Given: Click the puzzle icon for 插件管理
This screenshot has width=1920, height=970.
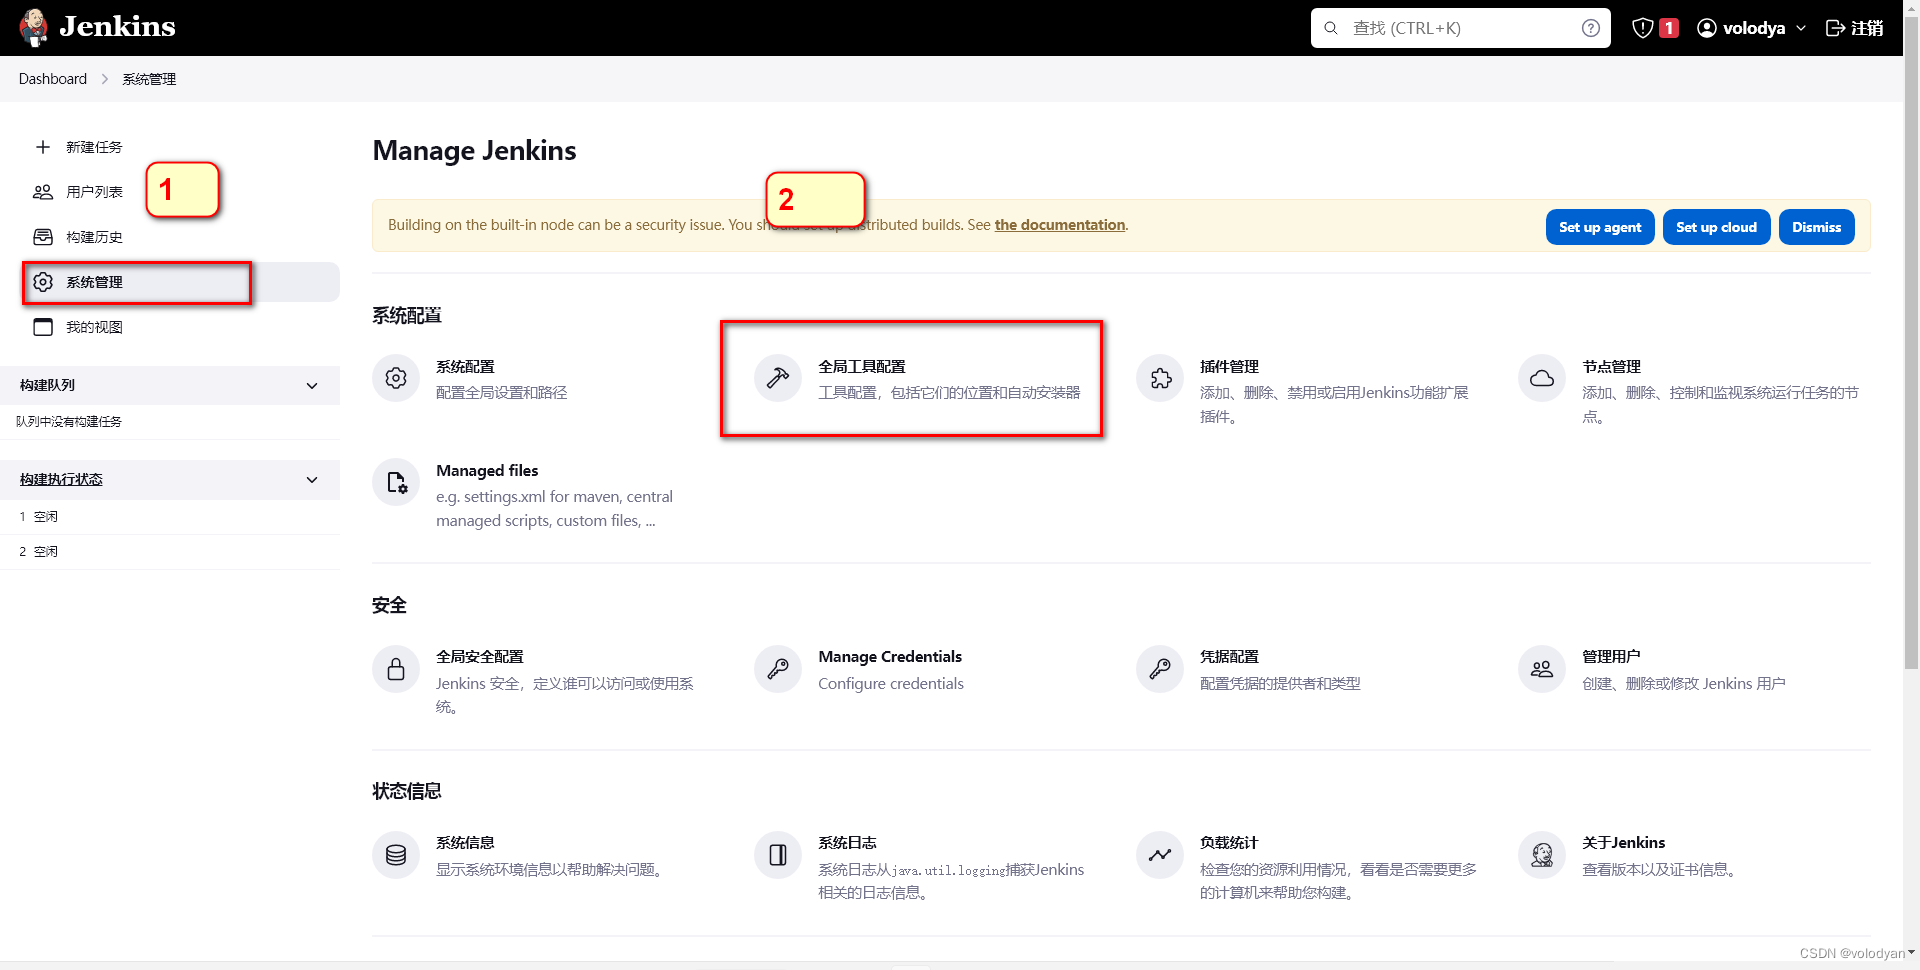Looking at the screenshot, I should pyautogui.click(x=1160, y=378).
